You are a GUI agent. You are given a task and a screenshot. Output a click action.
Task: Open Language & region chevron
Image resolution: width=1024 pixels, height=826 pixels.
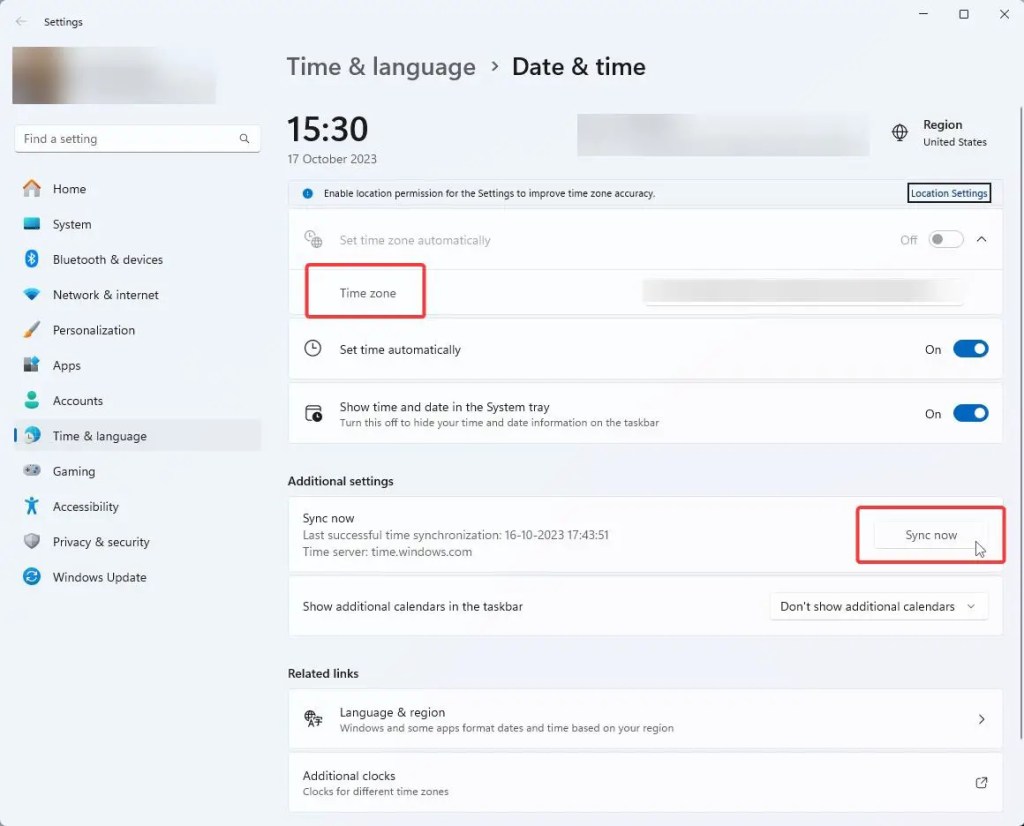coord(981,719)
